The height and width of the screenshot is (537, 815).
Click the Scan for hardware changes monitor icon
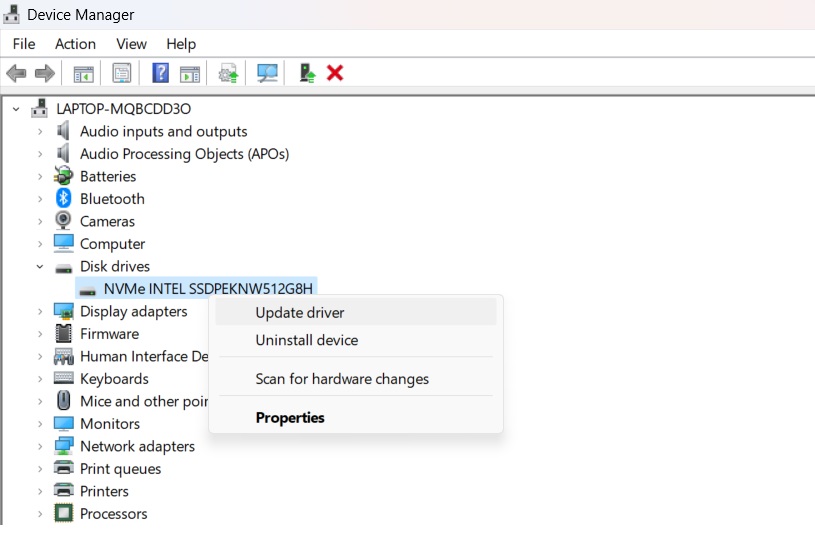pos(267,73)
